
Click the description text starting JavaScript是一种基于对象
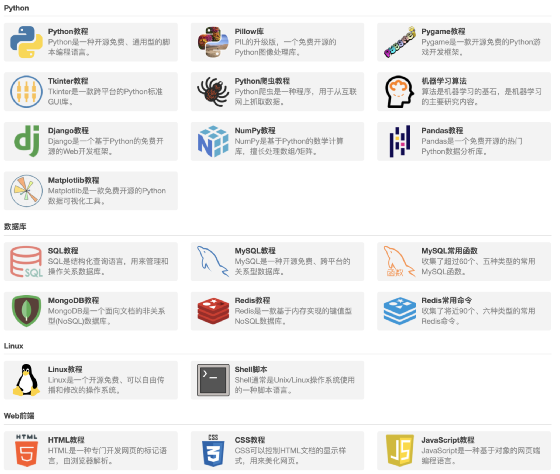pyautogui.click(x=481, y=456)
